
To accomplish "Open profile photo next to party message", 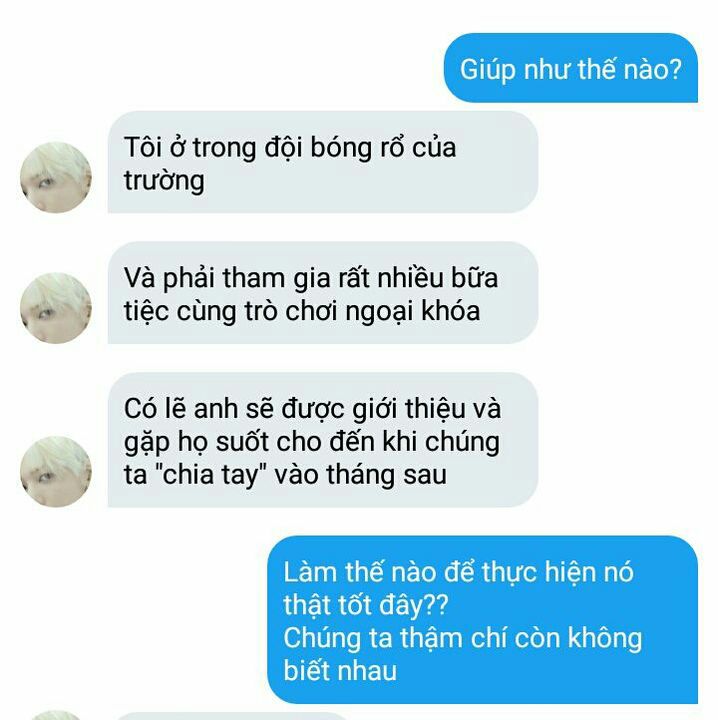I will (x=56, y=308).
